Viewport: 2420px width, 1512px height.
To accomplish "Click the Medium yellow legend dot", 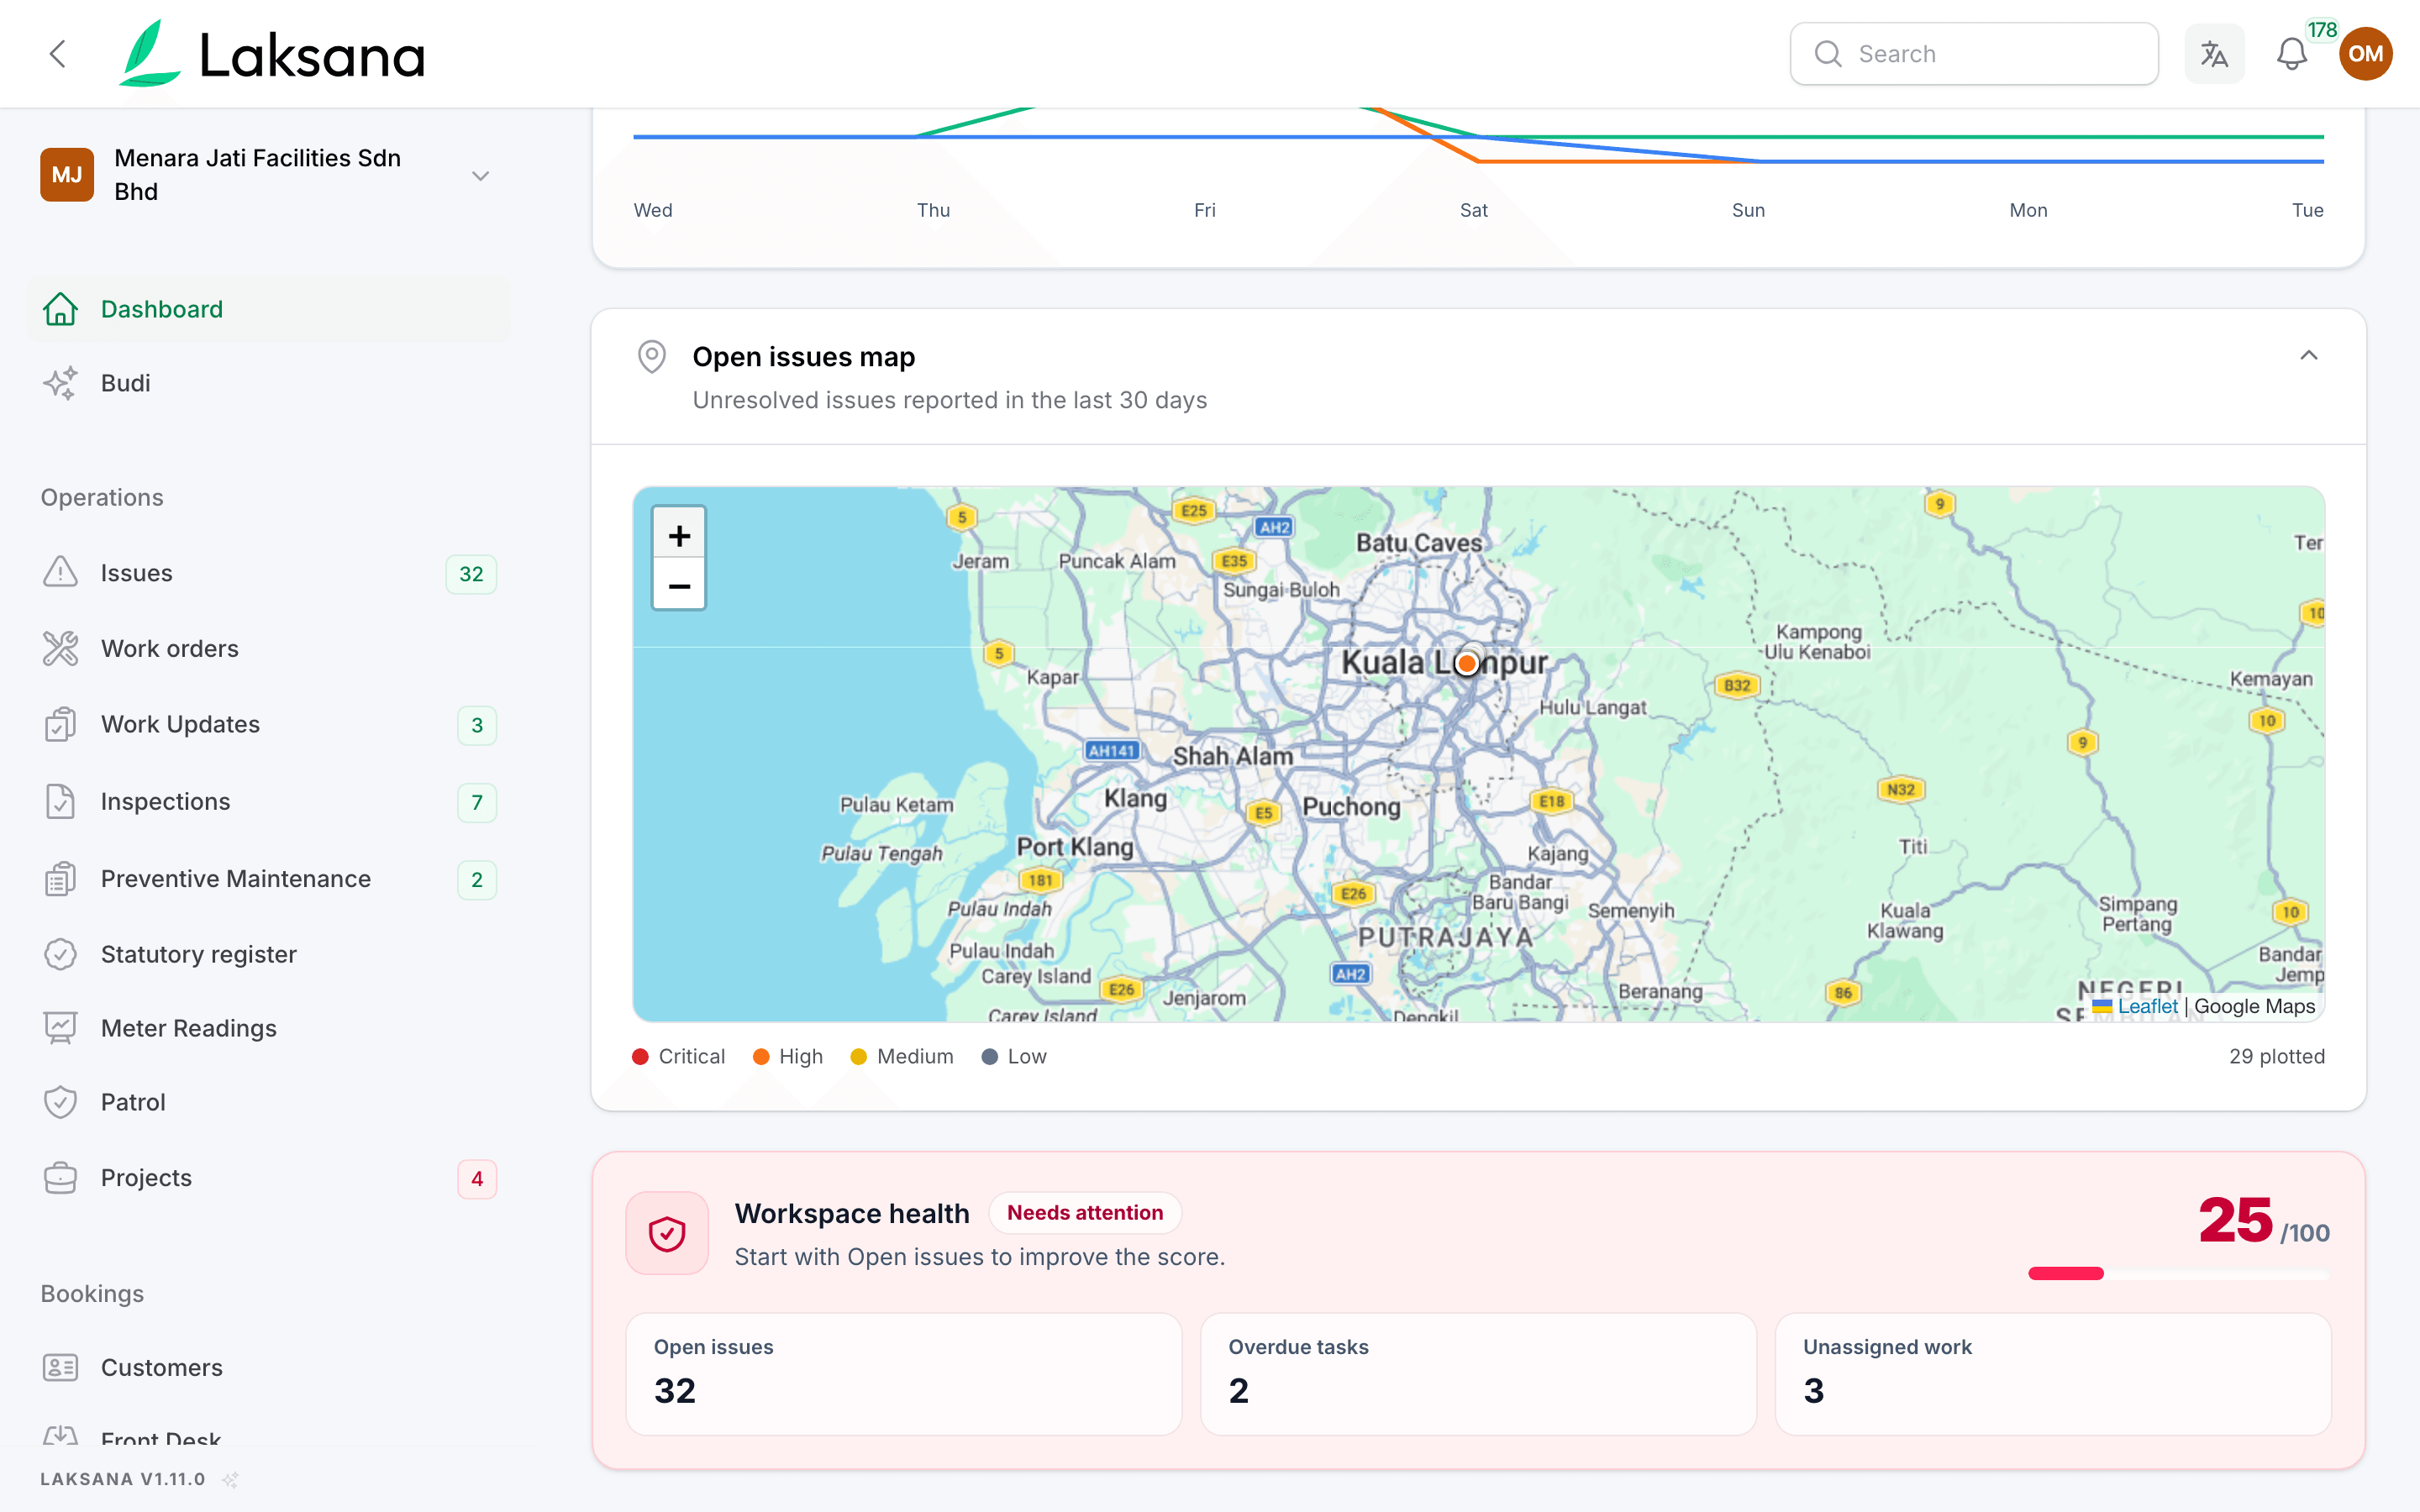I will 858,1057.
